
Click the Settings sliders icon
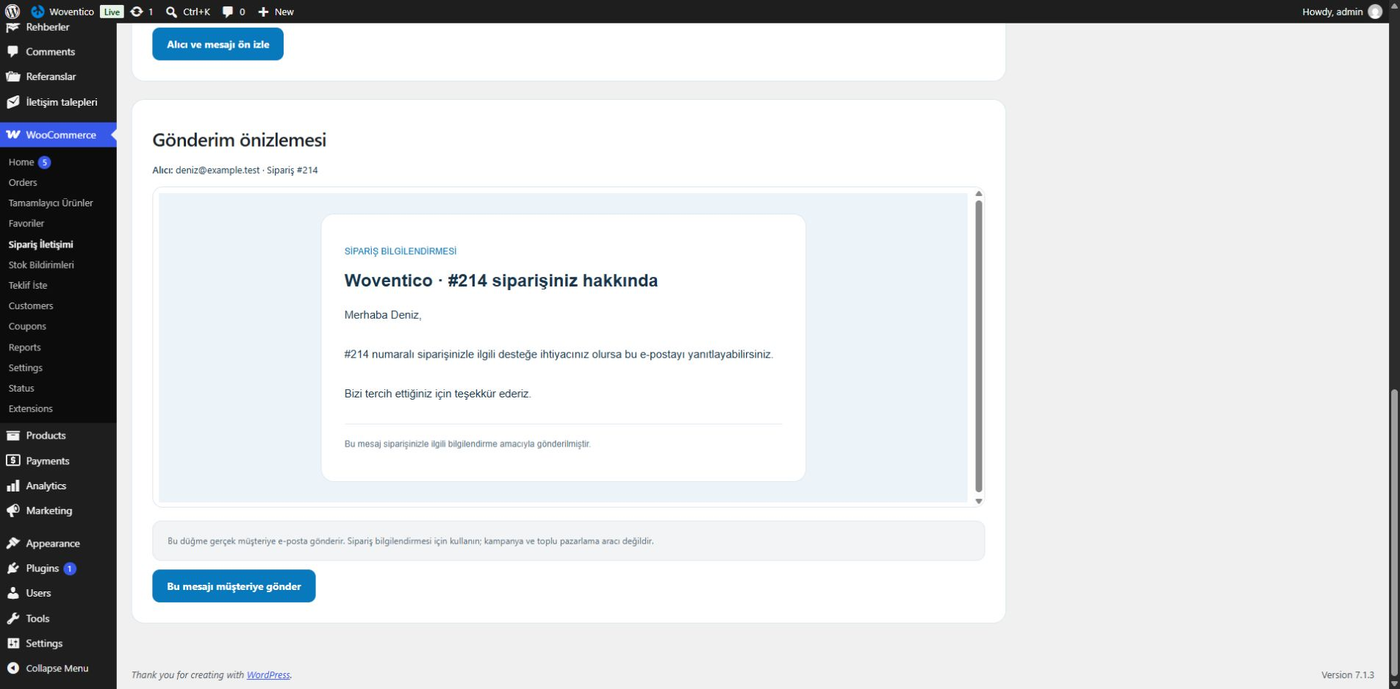[x=13, y=644]
